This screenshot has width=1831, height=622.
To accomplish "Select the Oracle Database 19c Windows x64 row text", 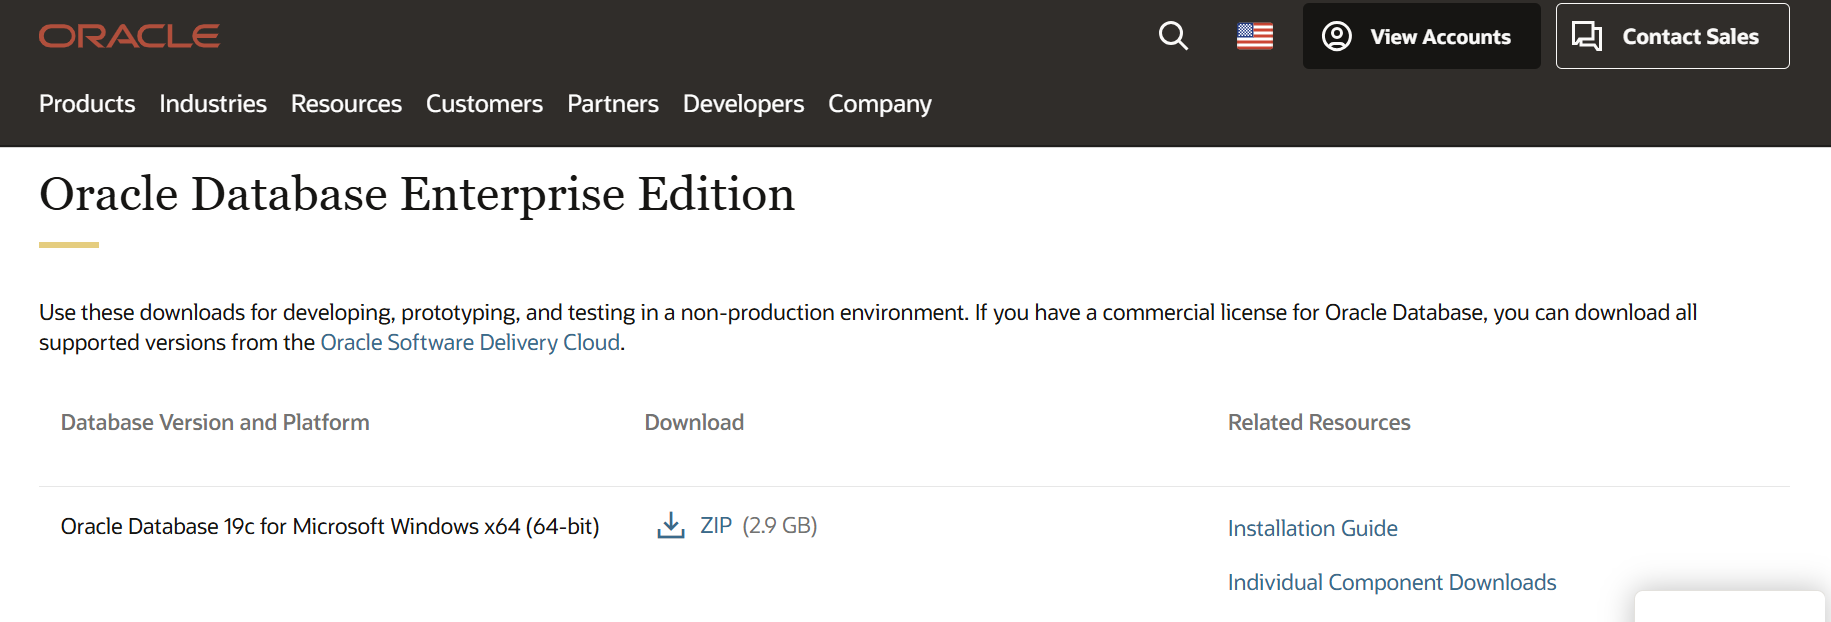I will [x=330, y=526].
